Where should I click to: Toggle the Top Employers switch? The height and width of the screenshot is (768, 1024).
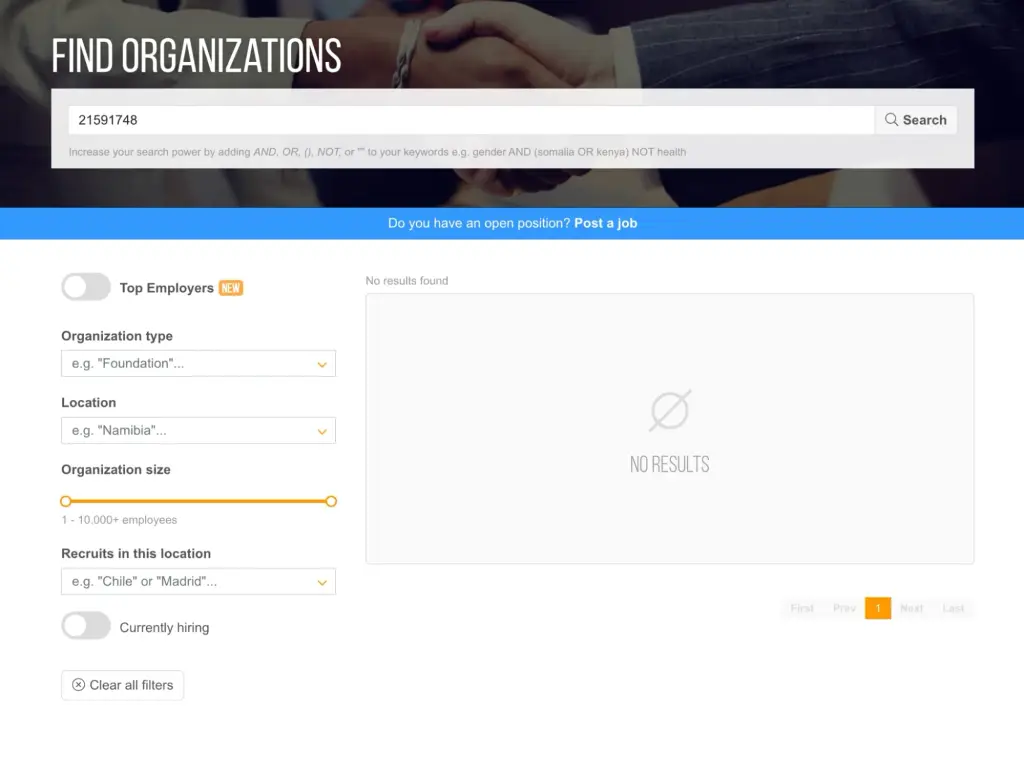point(86,287)
